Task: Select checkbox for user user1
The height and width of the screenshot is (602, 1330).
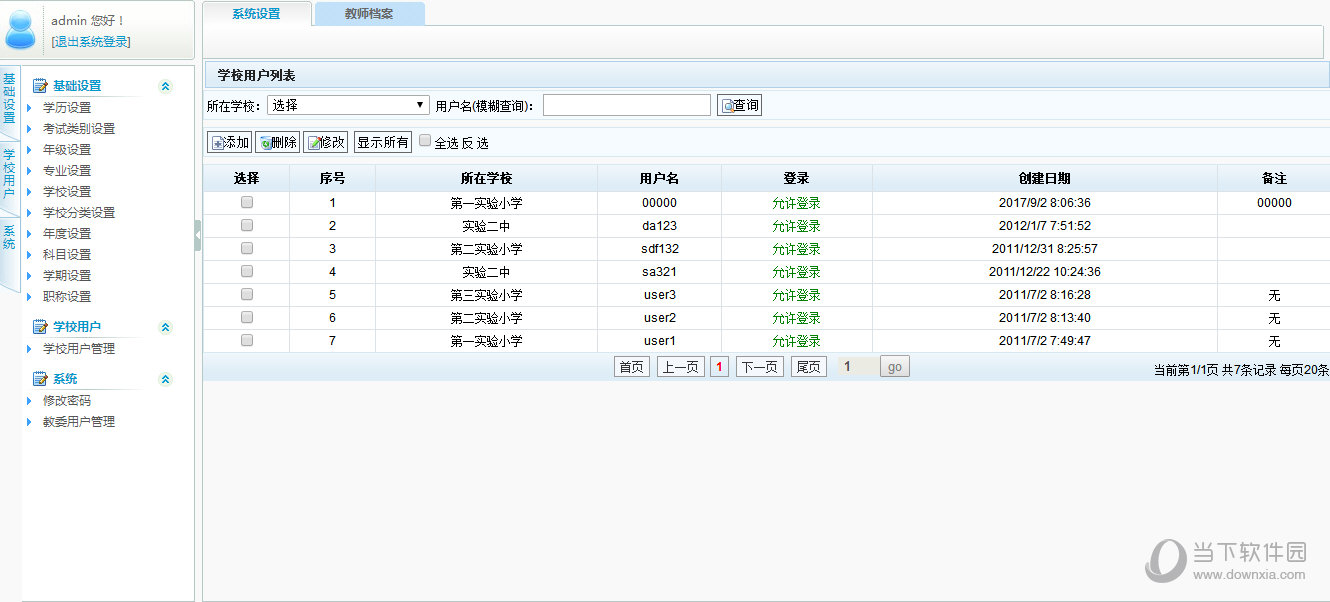Action: pos(247,340)
